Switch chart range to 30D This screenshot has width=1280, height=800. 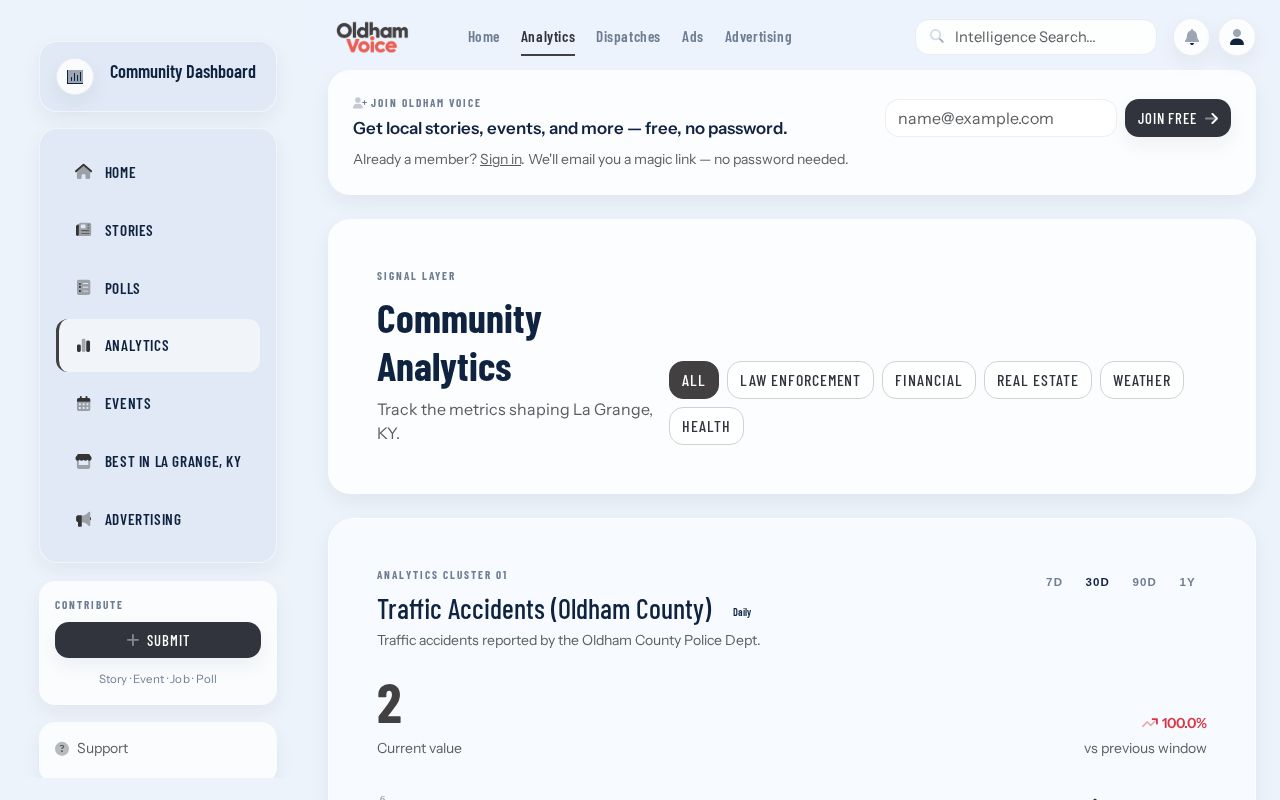(1097, 582)
